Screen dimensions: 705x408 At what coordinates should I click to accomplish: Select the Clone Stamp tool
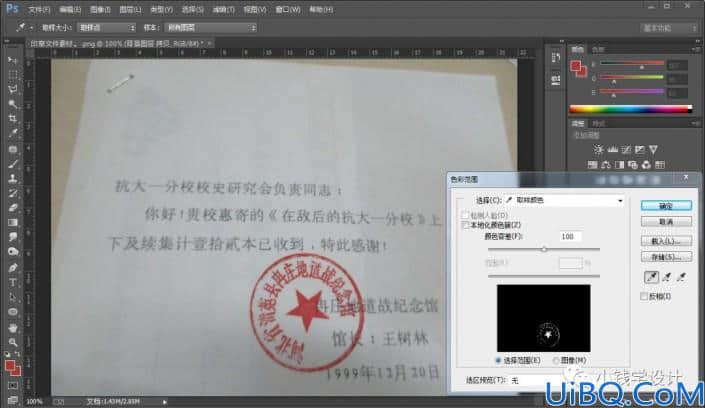tap(13, 179)
